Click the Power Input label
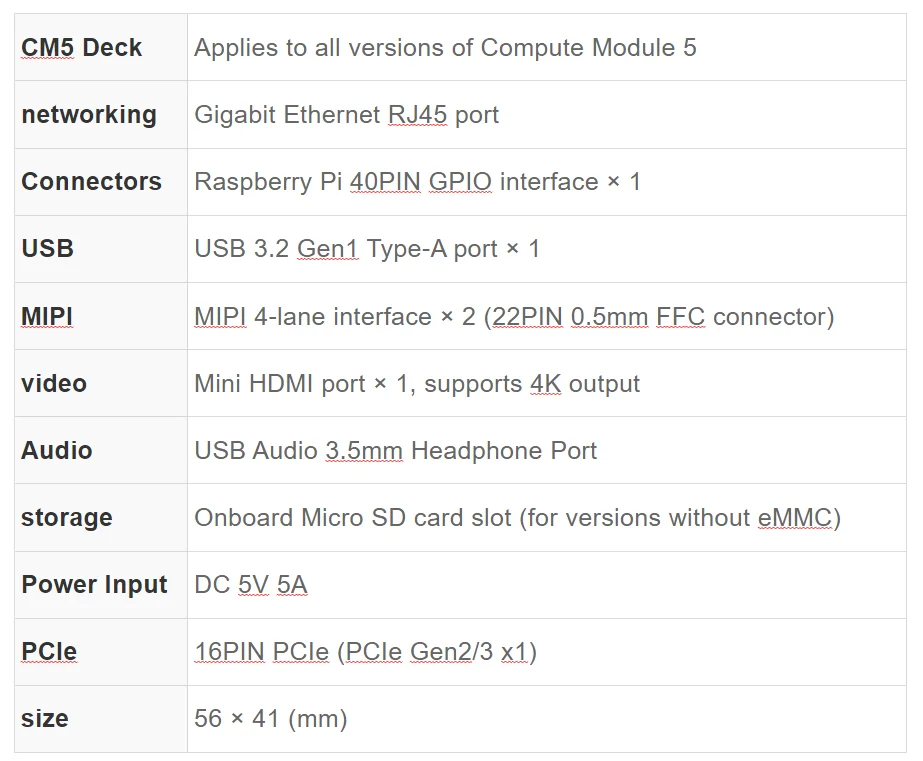 pyautogui.click(x=94, y=585)
